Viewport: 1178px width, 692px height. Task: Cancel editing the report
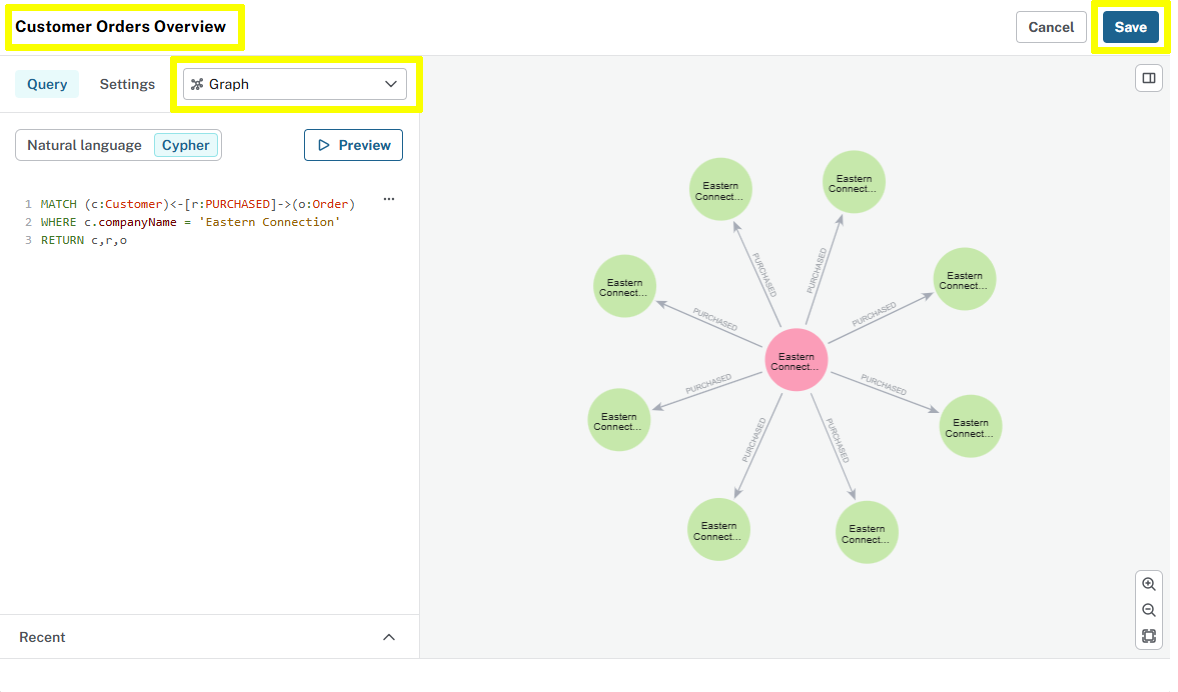[x=1051, y=27]
